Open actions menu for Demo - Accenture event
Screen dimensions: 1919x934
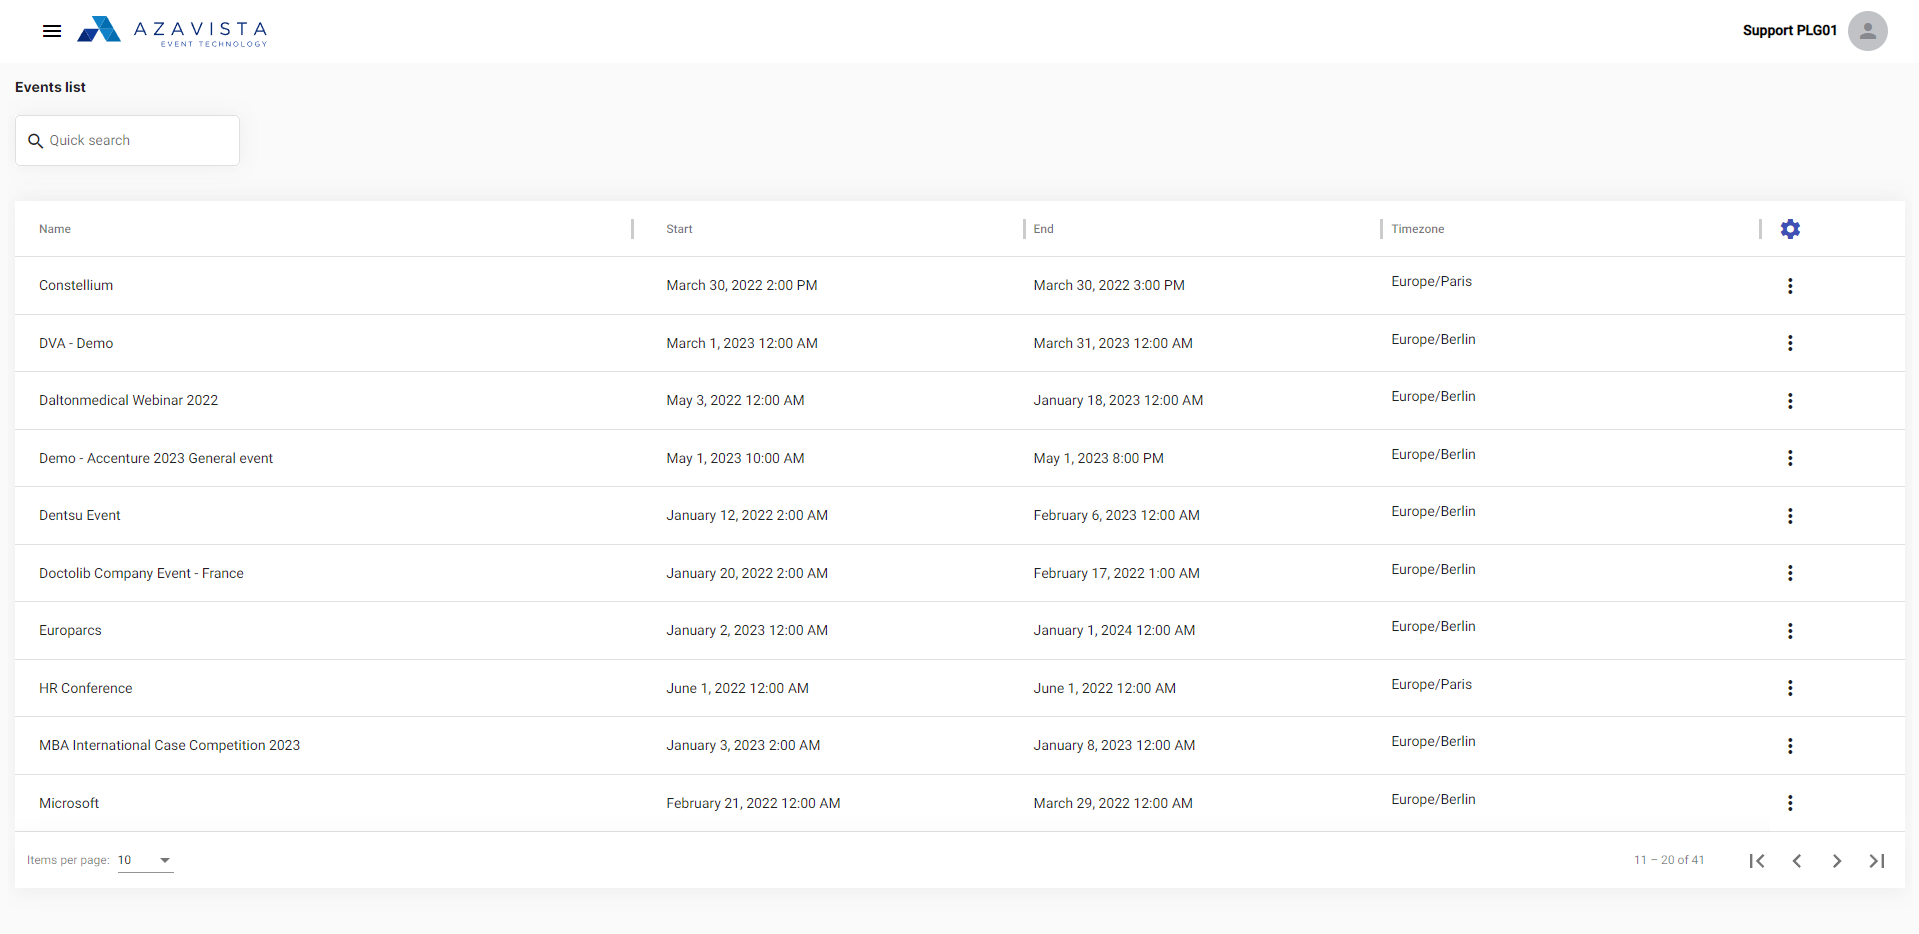click(1790, 458)
